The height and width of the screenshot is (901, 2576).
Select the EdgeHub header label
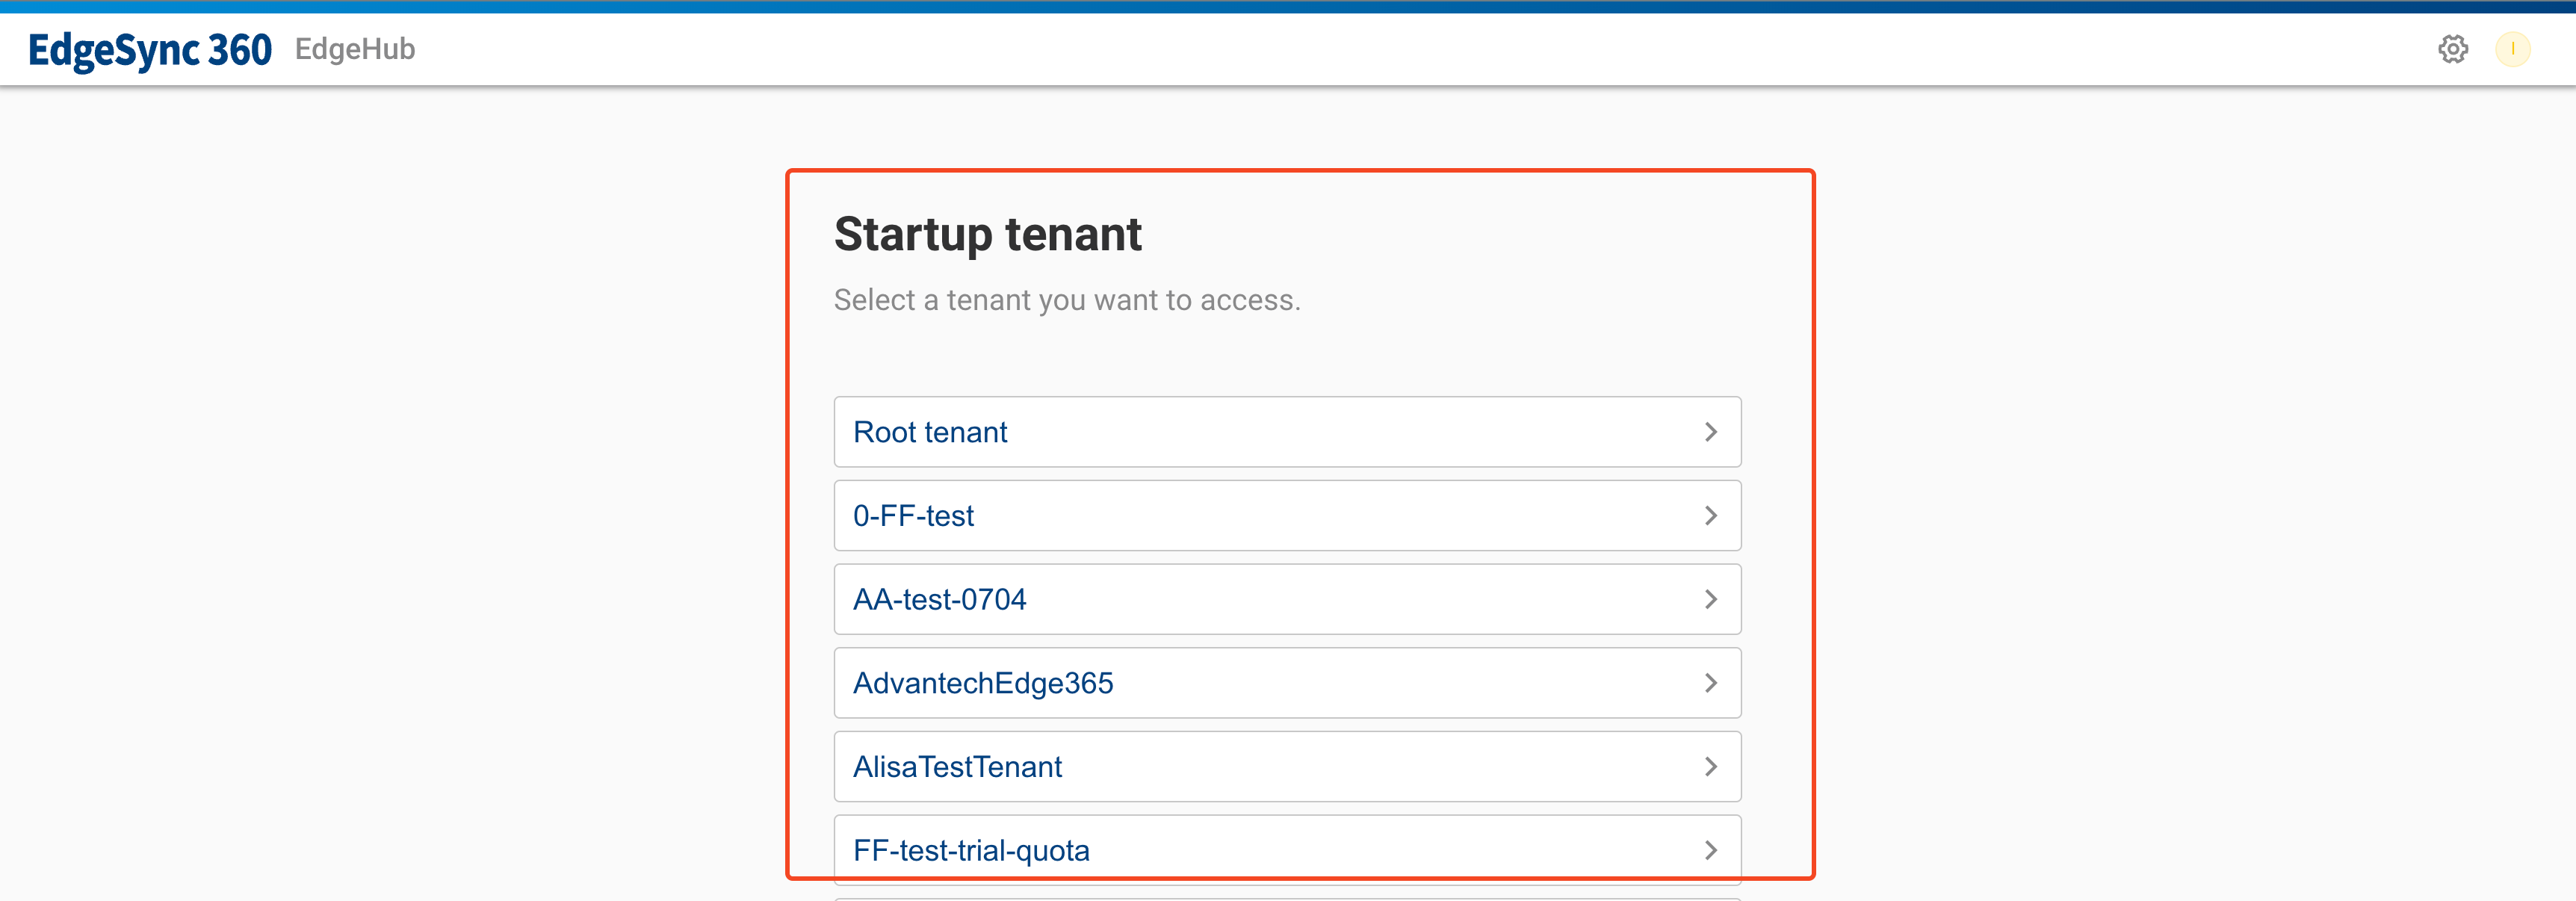click(354, 49)
